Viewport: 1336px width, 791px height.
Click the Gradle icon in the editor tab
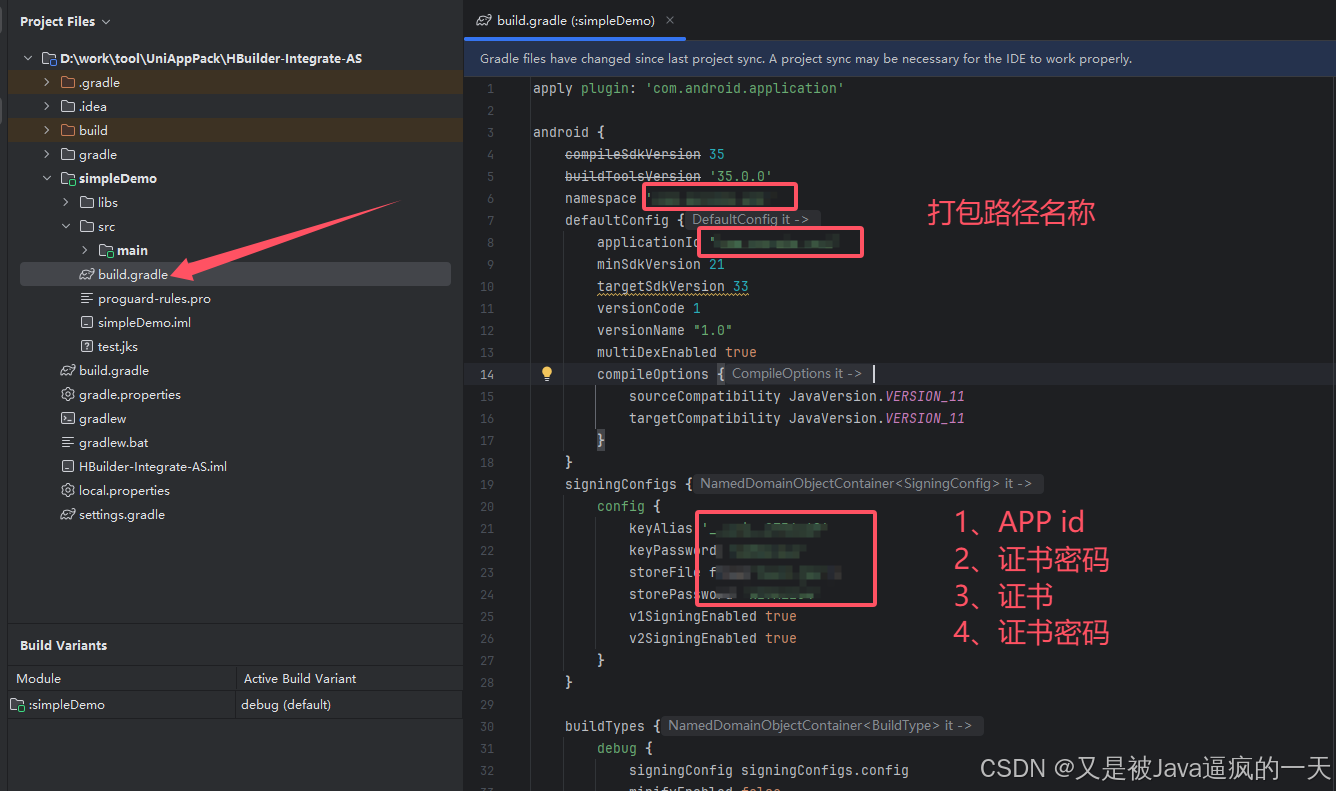tap(484, 20)
